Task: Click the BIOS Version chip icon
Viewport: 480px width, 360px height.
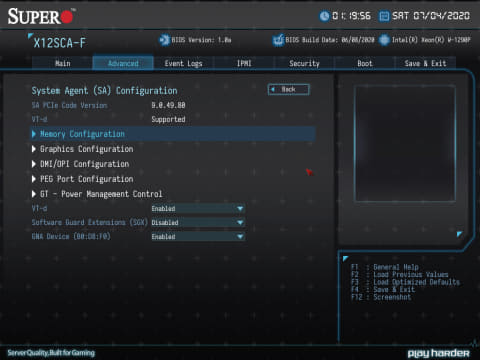Action: click(x=164, y=40)
